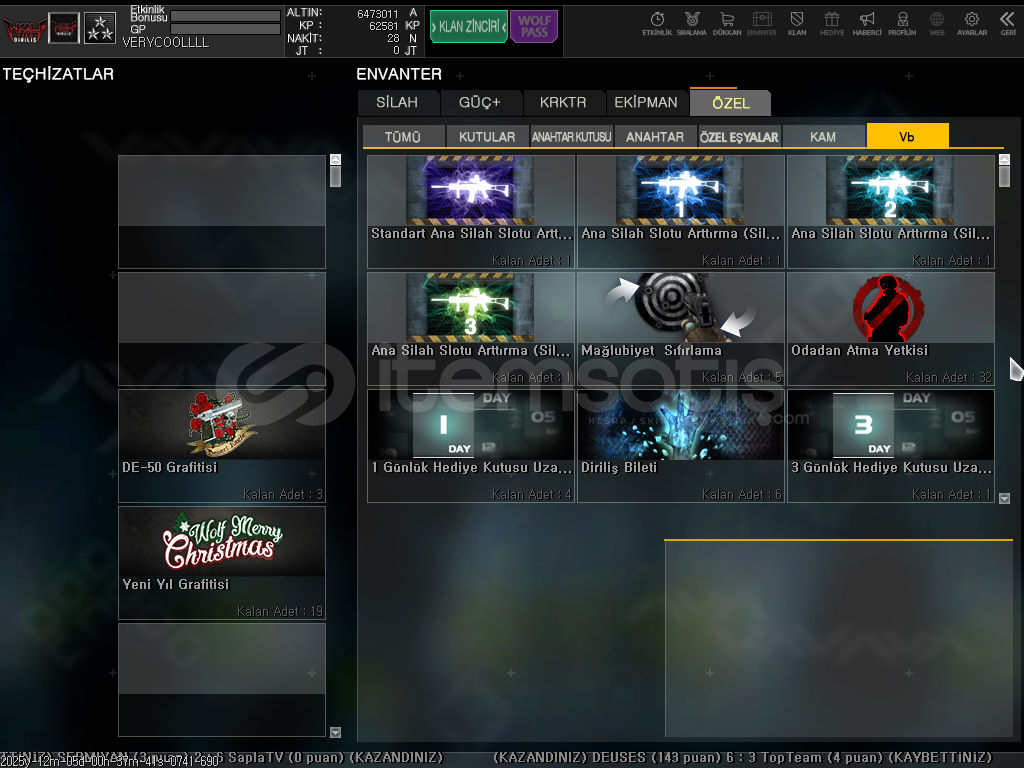1024x768 pixels.
Task: Switch to the SİLAH inventory tab
Action: coord(398,102)
